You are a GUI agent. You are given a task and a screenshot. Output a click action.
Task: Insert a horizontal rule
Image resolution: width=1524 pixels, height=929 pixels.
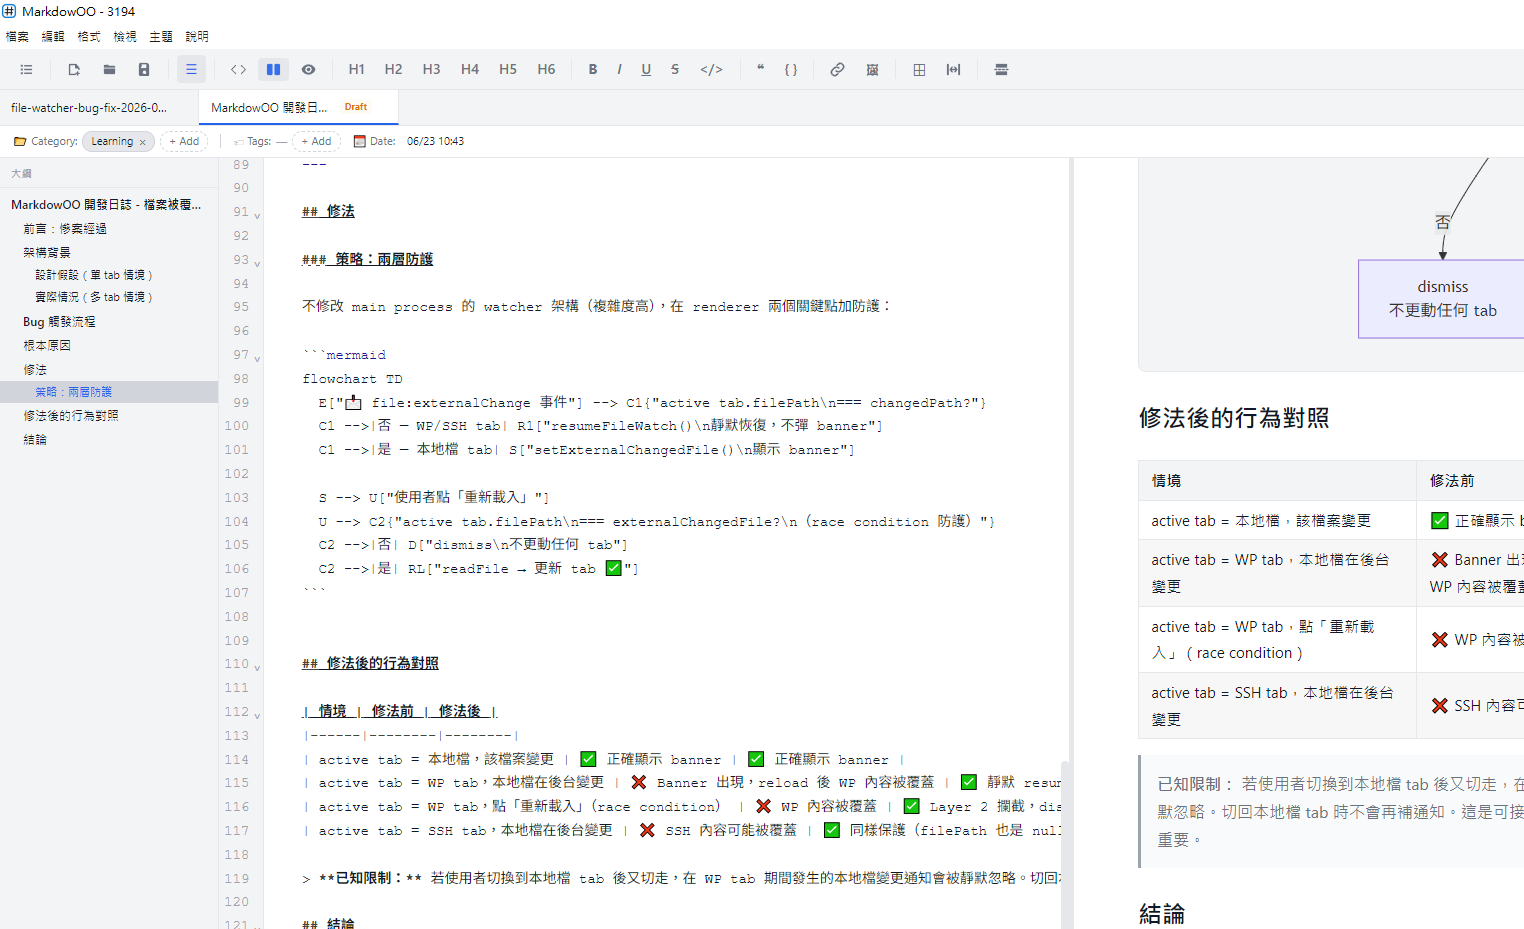(1001, 70)
